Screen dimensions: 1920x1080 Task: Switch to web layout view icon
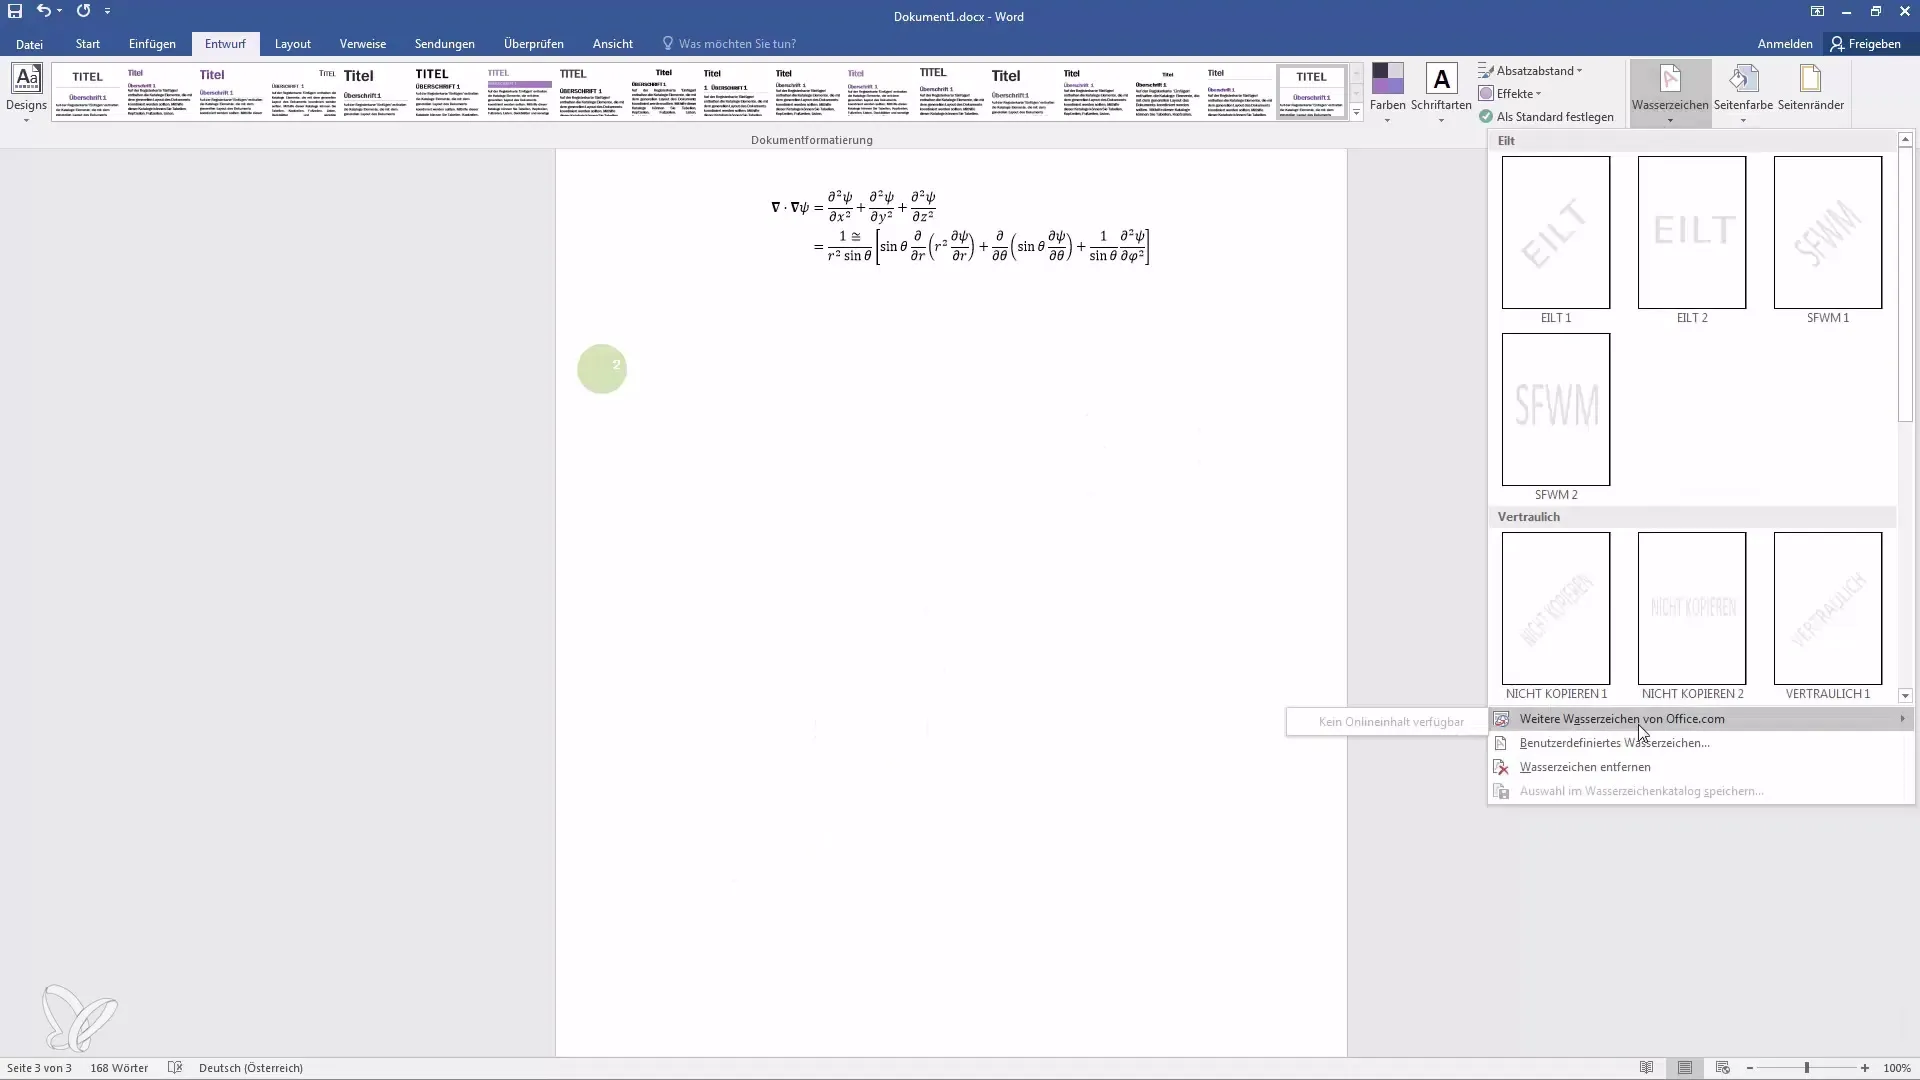pos(1722,1068)
